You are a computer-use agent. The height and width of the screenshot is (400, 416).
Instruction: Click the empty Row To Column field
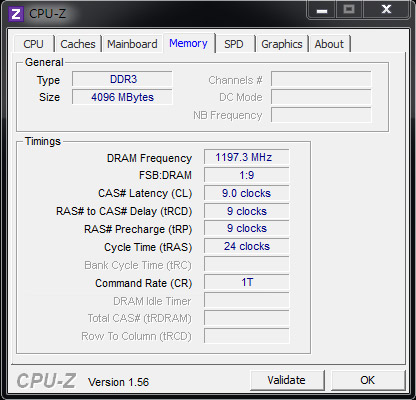(x=246, y=336)
